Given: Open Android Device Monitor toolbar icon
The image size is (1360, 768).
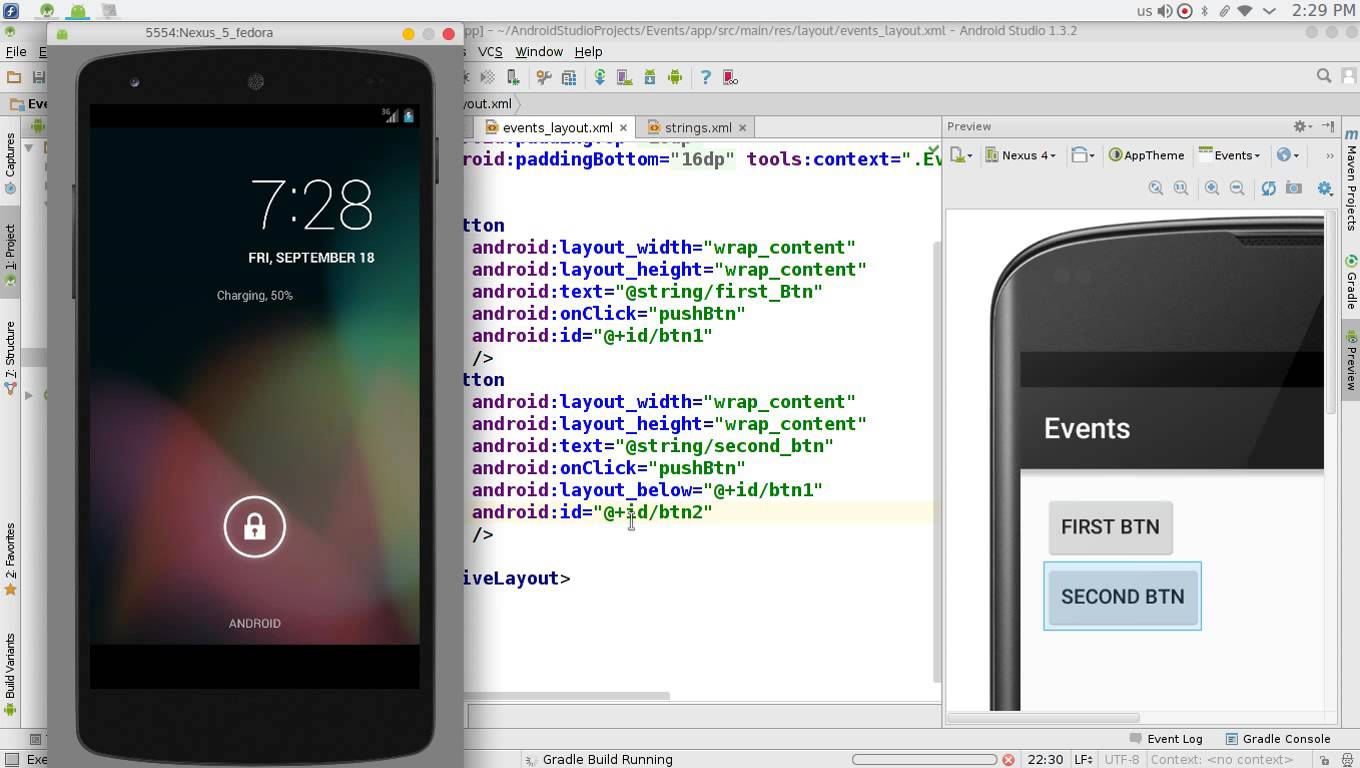Looking at the screenshot, I should click(x=675, y=77).
